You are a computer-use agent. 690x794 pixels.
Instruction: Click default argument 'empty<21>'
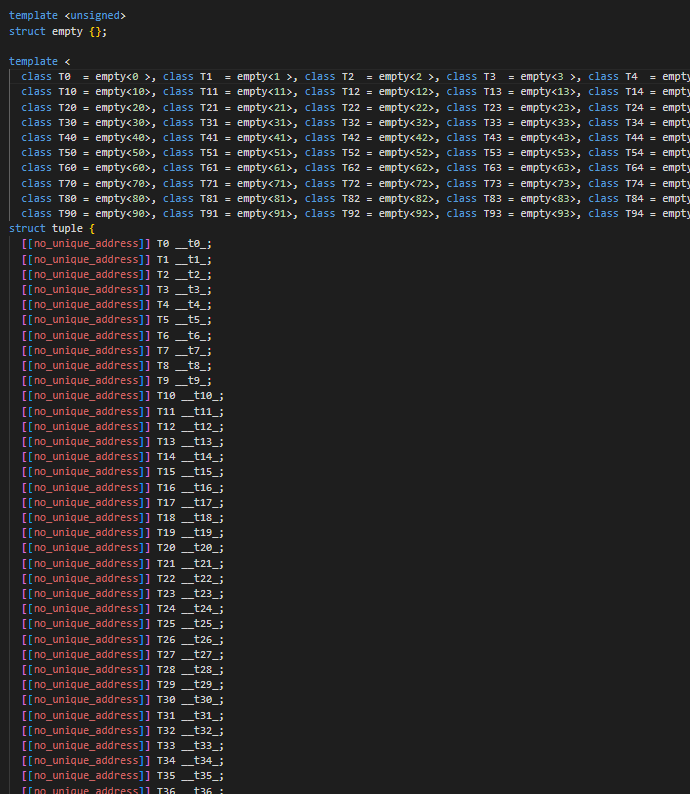(265, 107)
